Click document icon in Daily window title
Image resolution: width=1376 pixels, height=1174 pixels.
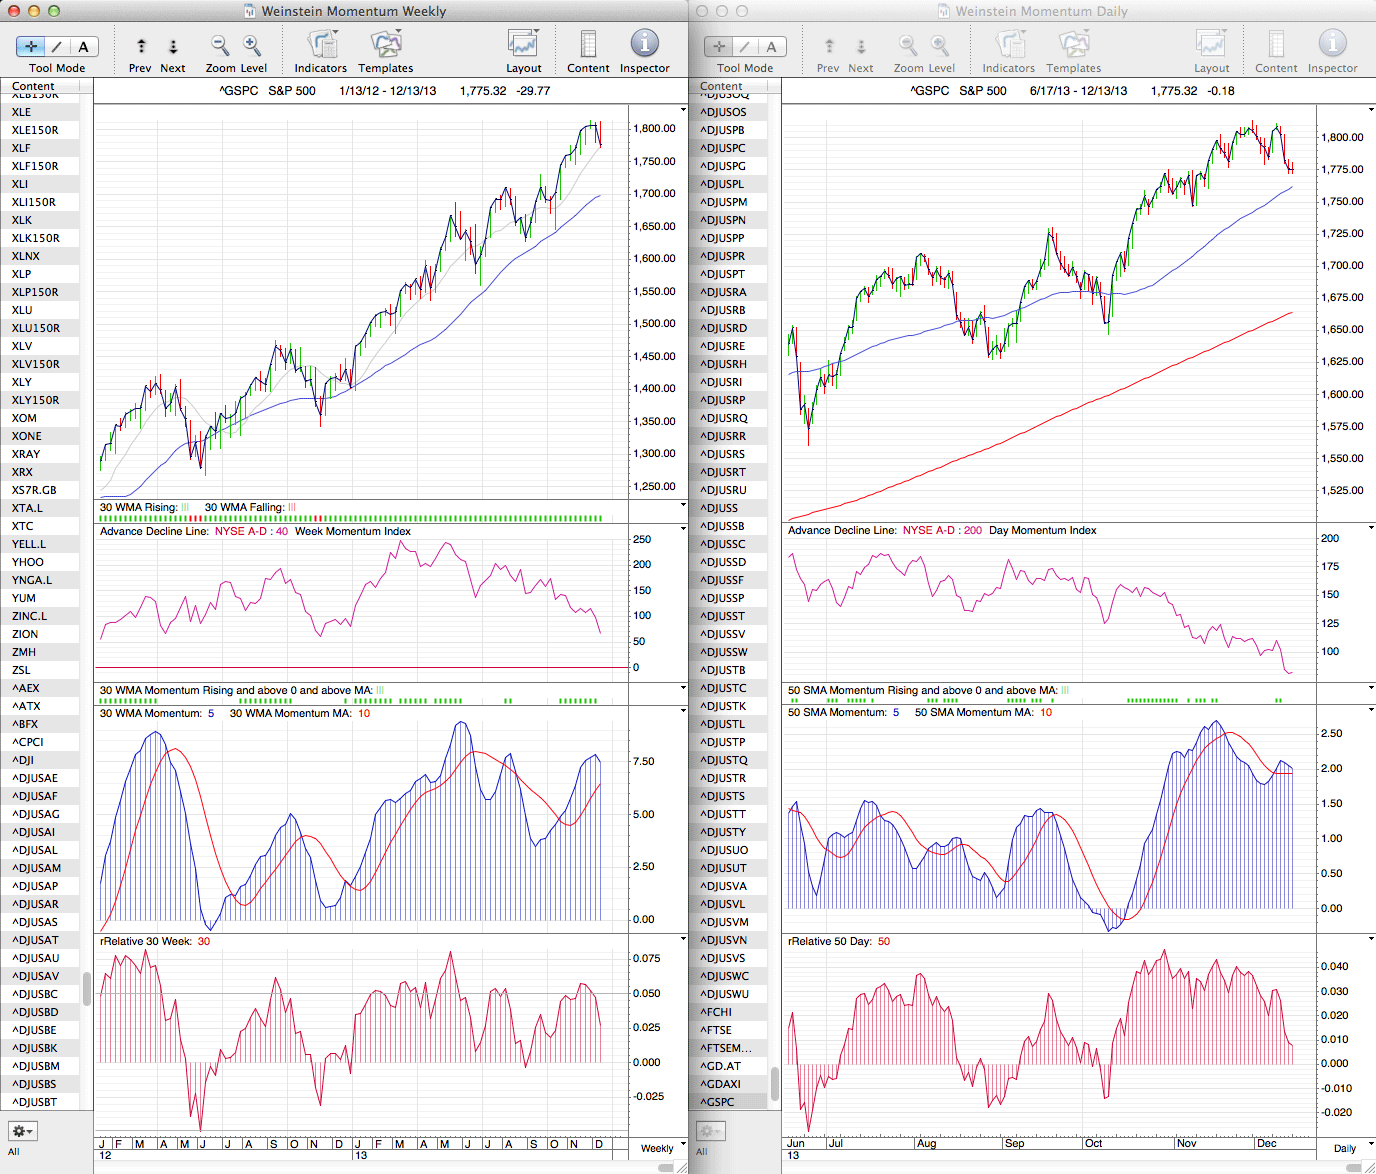tap(943, 11)
